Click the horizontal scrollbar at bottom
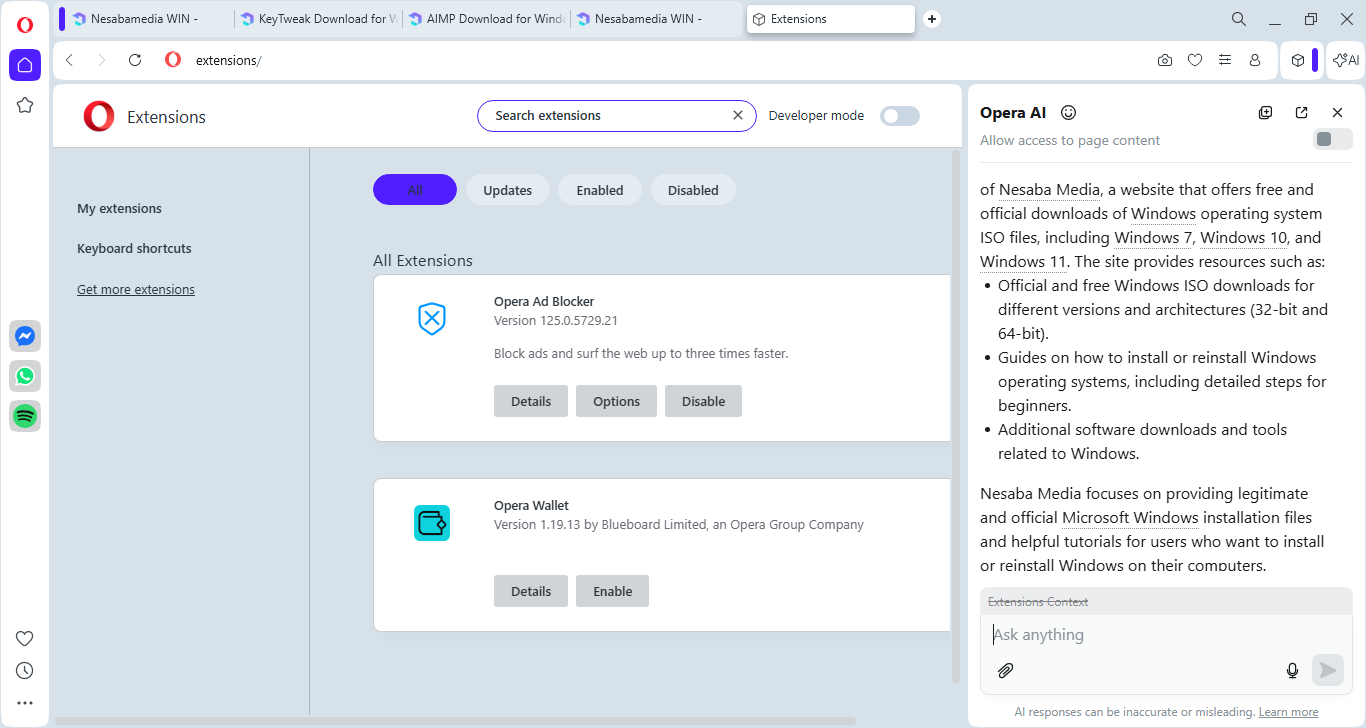The height and width of the screenshot is (728, 1366). (x=455, y=720)
